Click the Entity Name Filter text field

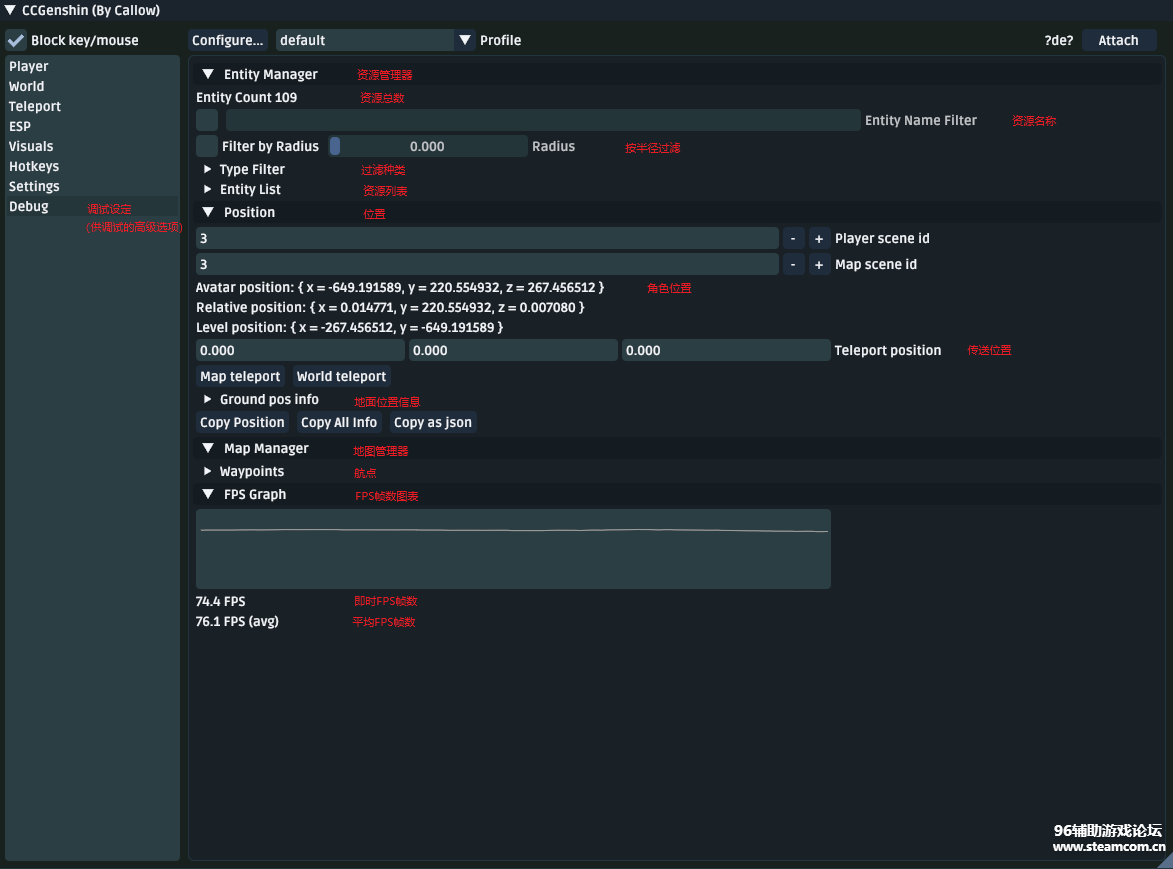click(542, 120)
